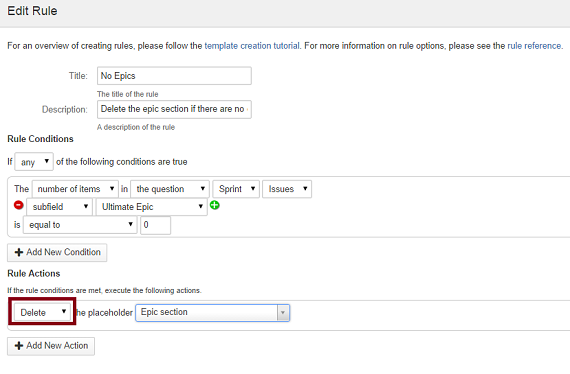This screenshot has width=570, height=374.
Task: Click the 'Title:' field label
Action: click(x=78, y=76)
